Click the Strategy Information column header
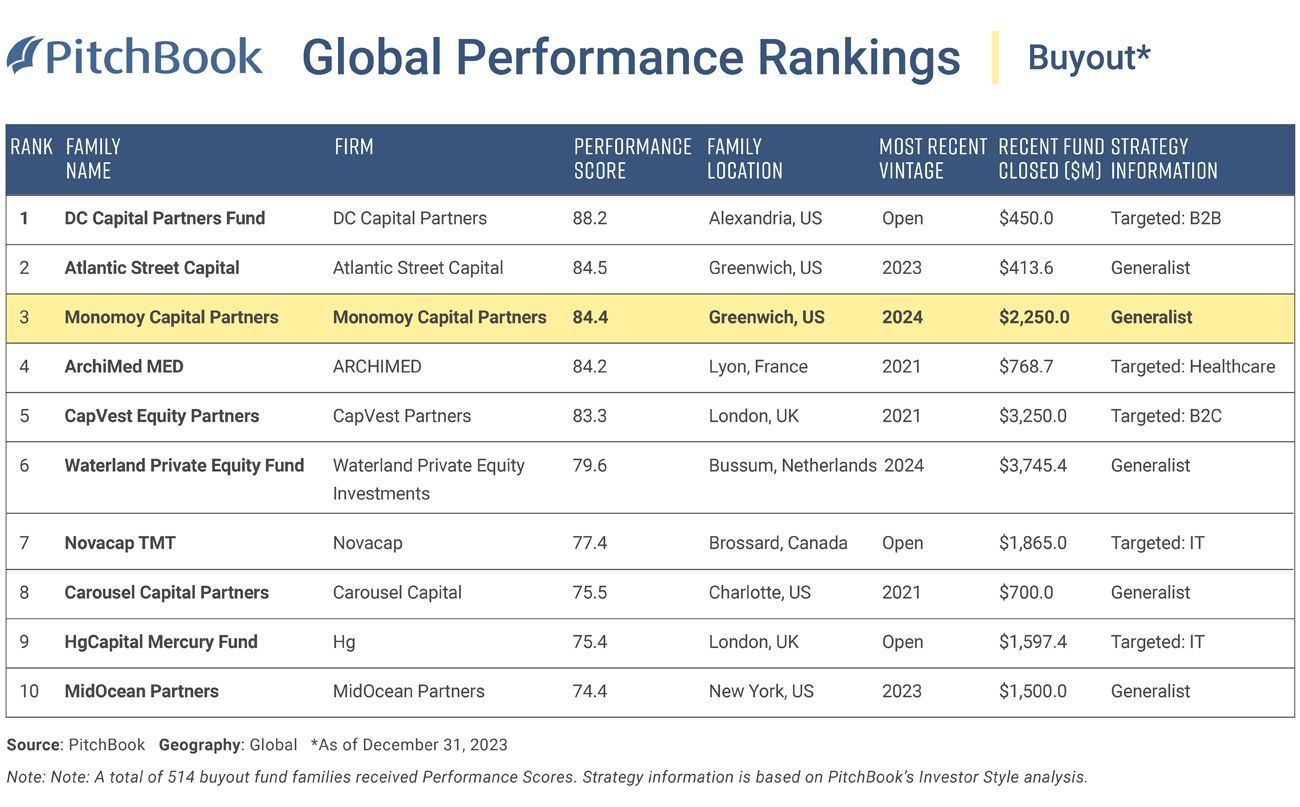Viewport: 1300px width, 807px height. click(1163, 159)
